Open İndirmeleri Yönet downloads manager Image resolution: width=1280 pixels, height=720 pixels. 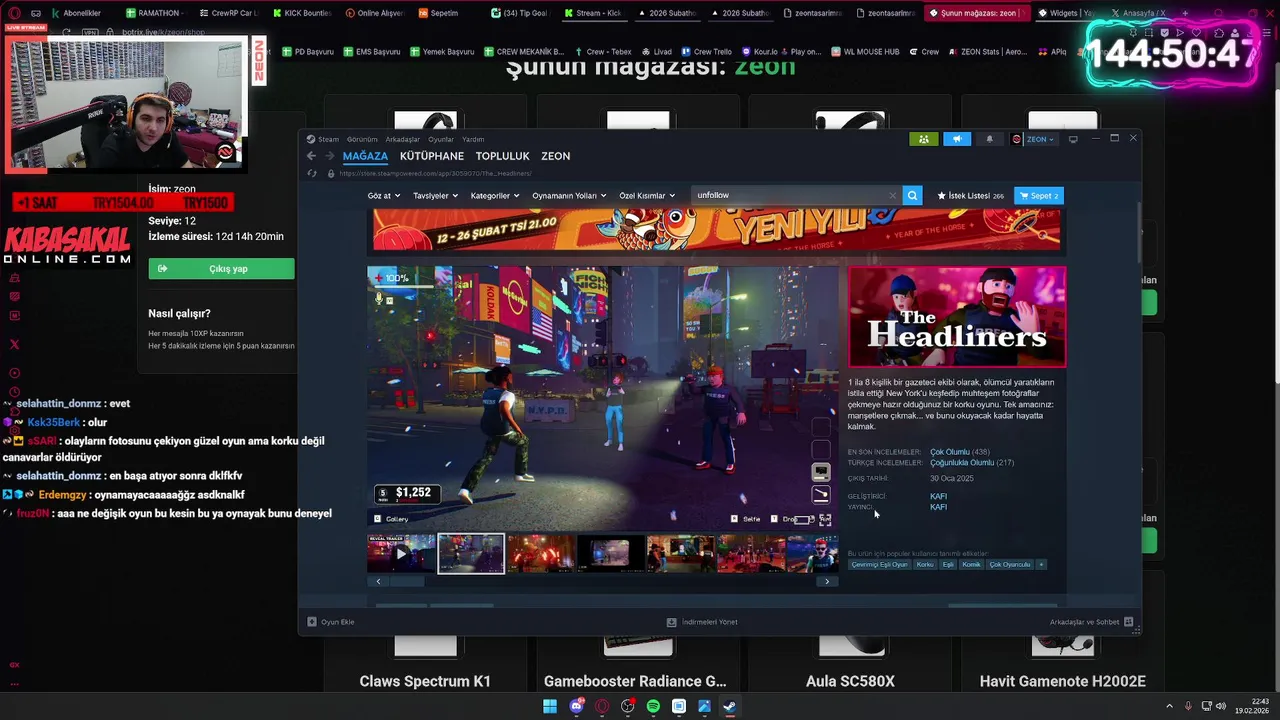pos(702,622)
